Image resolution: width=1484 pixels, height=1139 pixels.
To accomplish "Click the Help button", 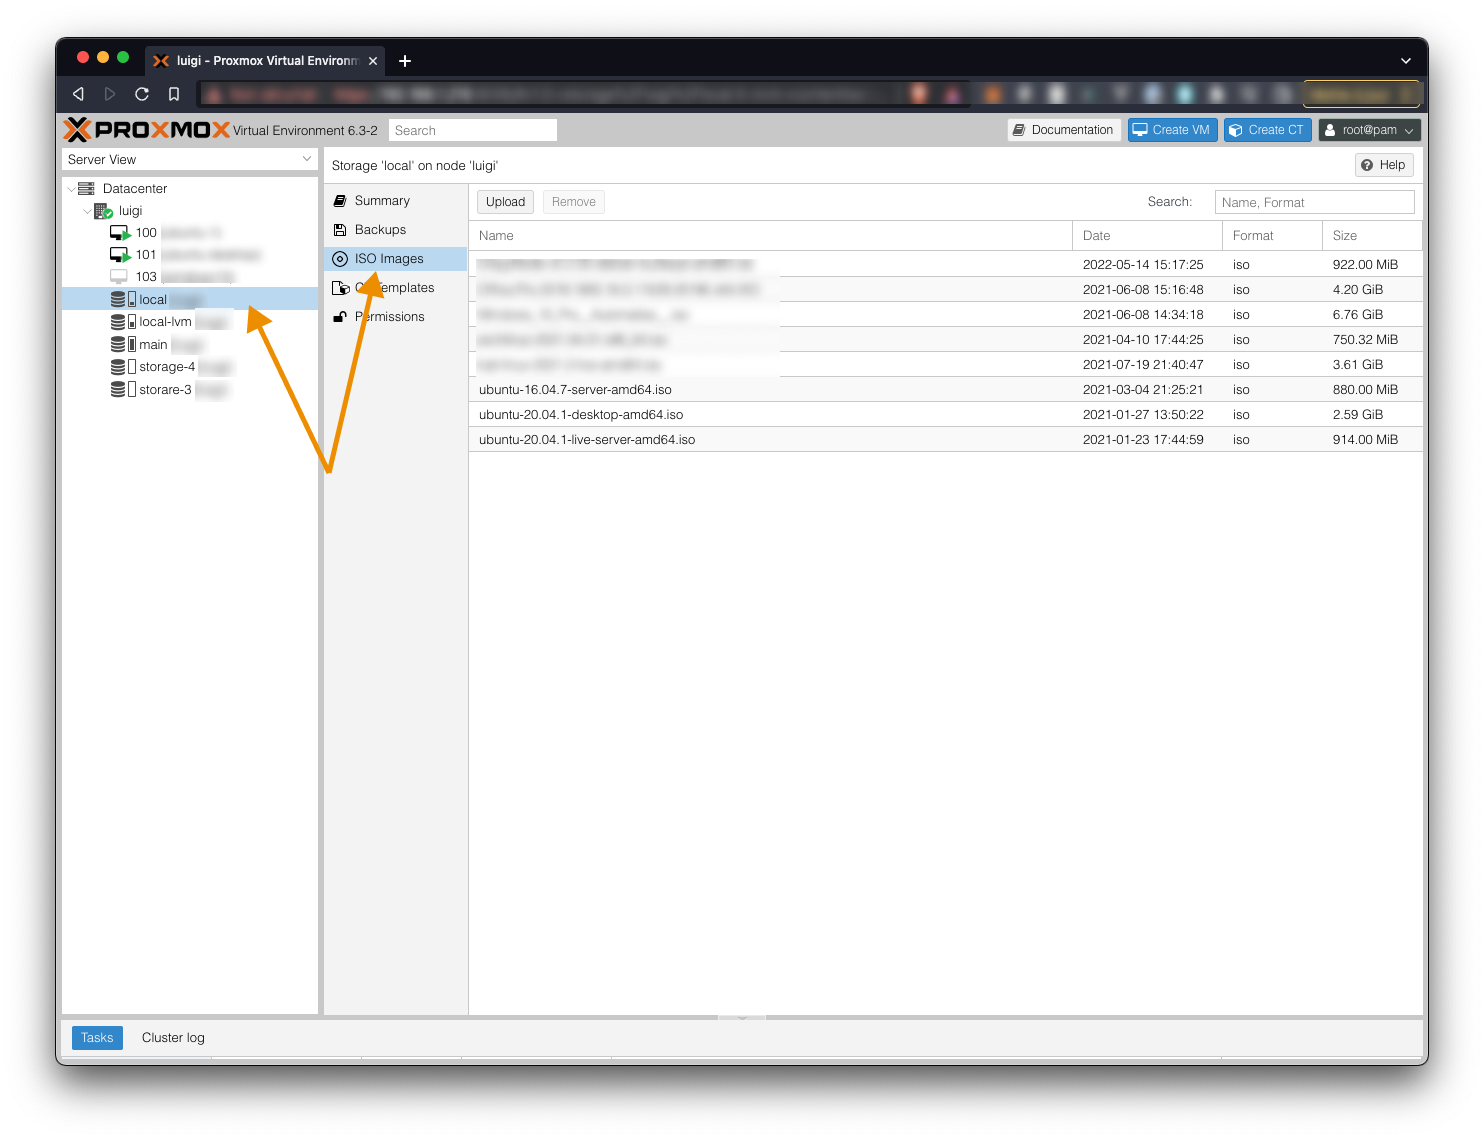I will [x=1384, y=165].
